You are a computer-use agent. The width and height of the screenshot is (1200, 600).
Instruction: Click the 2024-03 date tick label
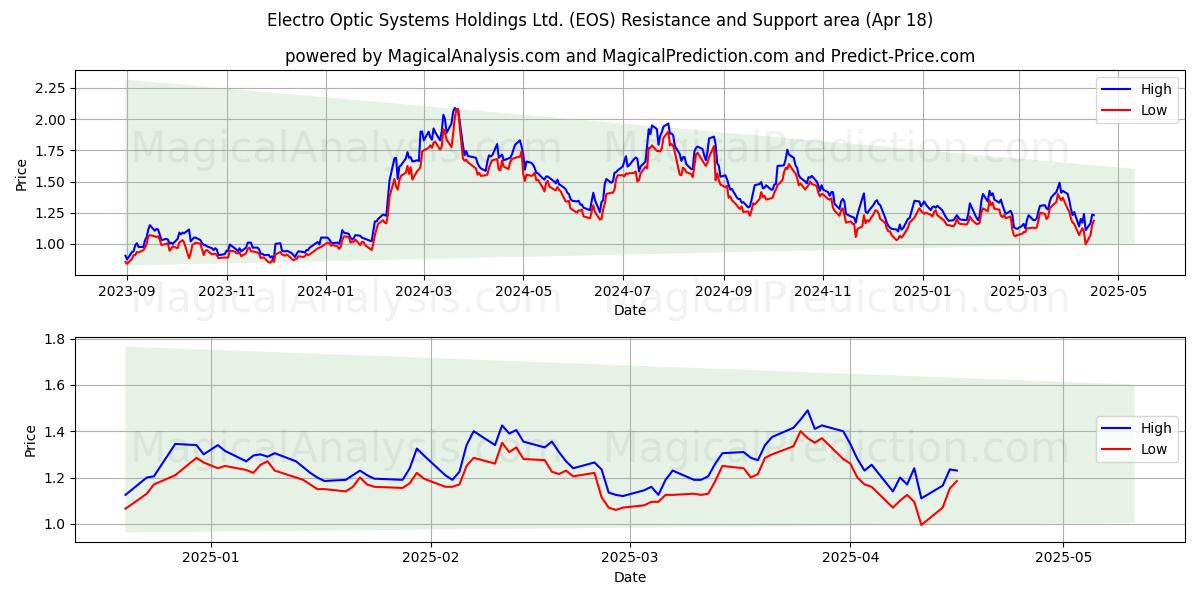423,290
